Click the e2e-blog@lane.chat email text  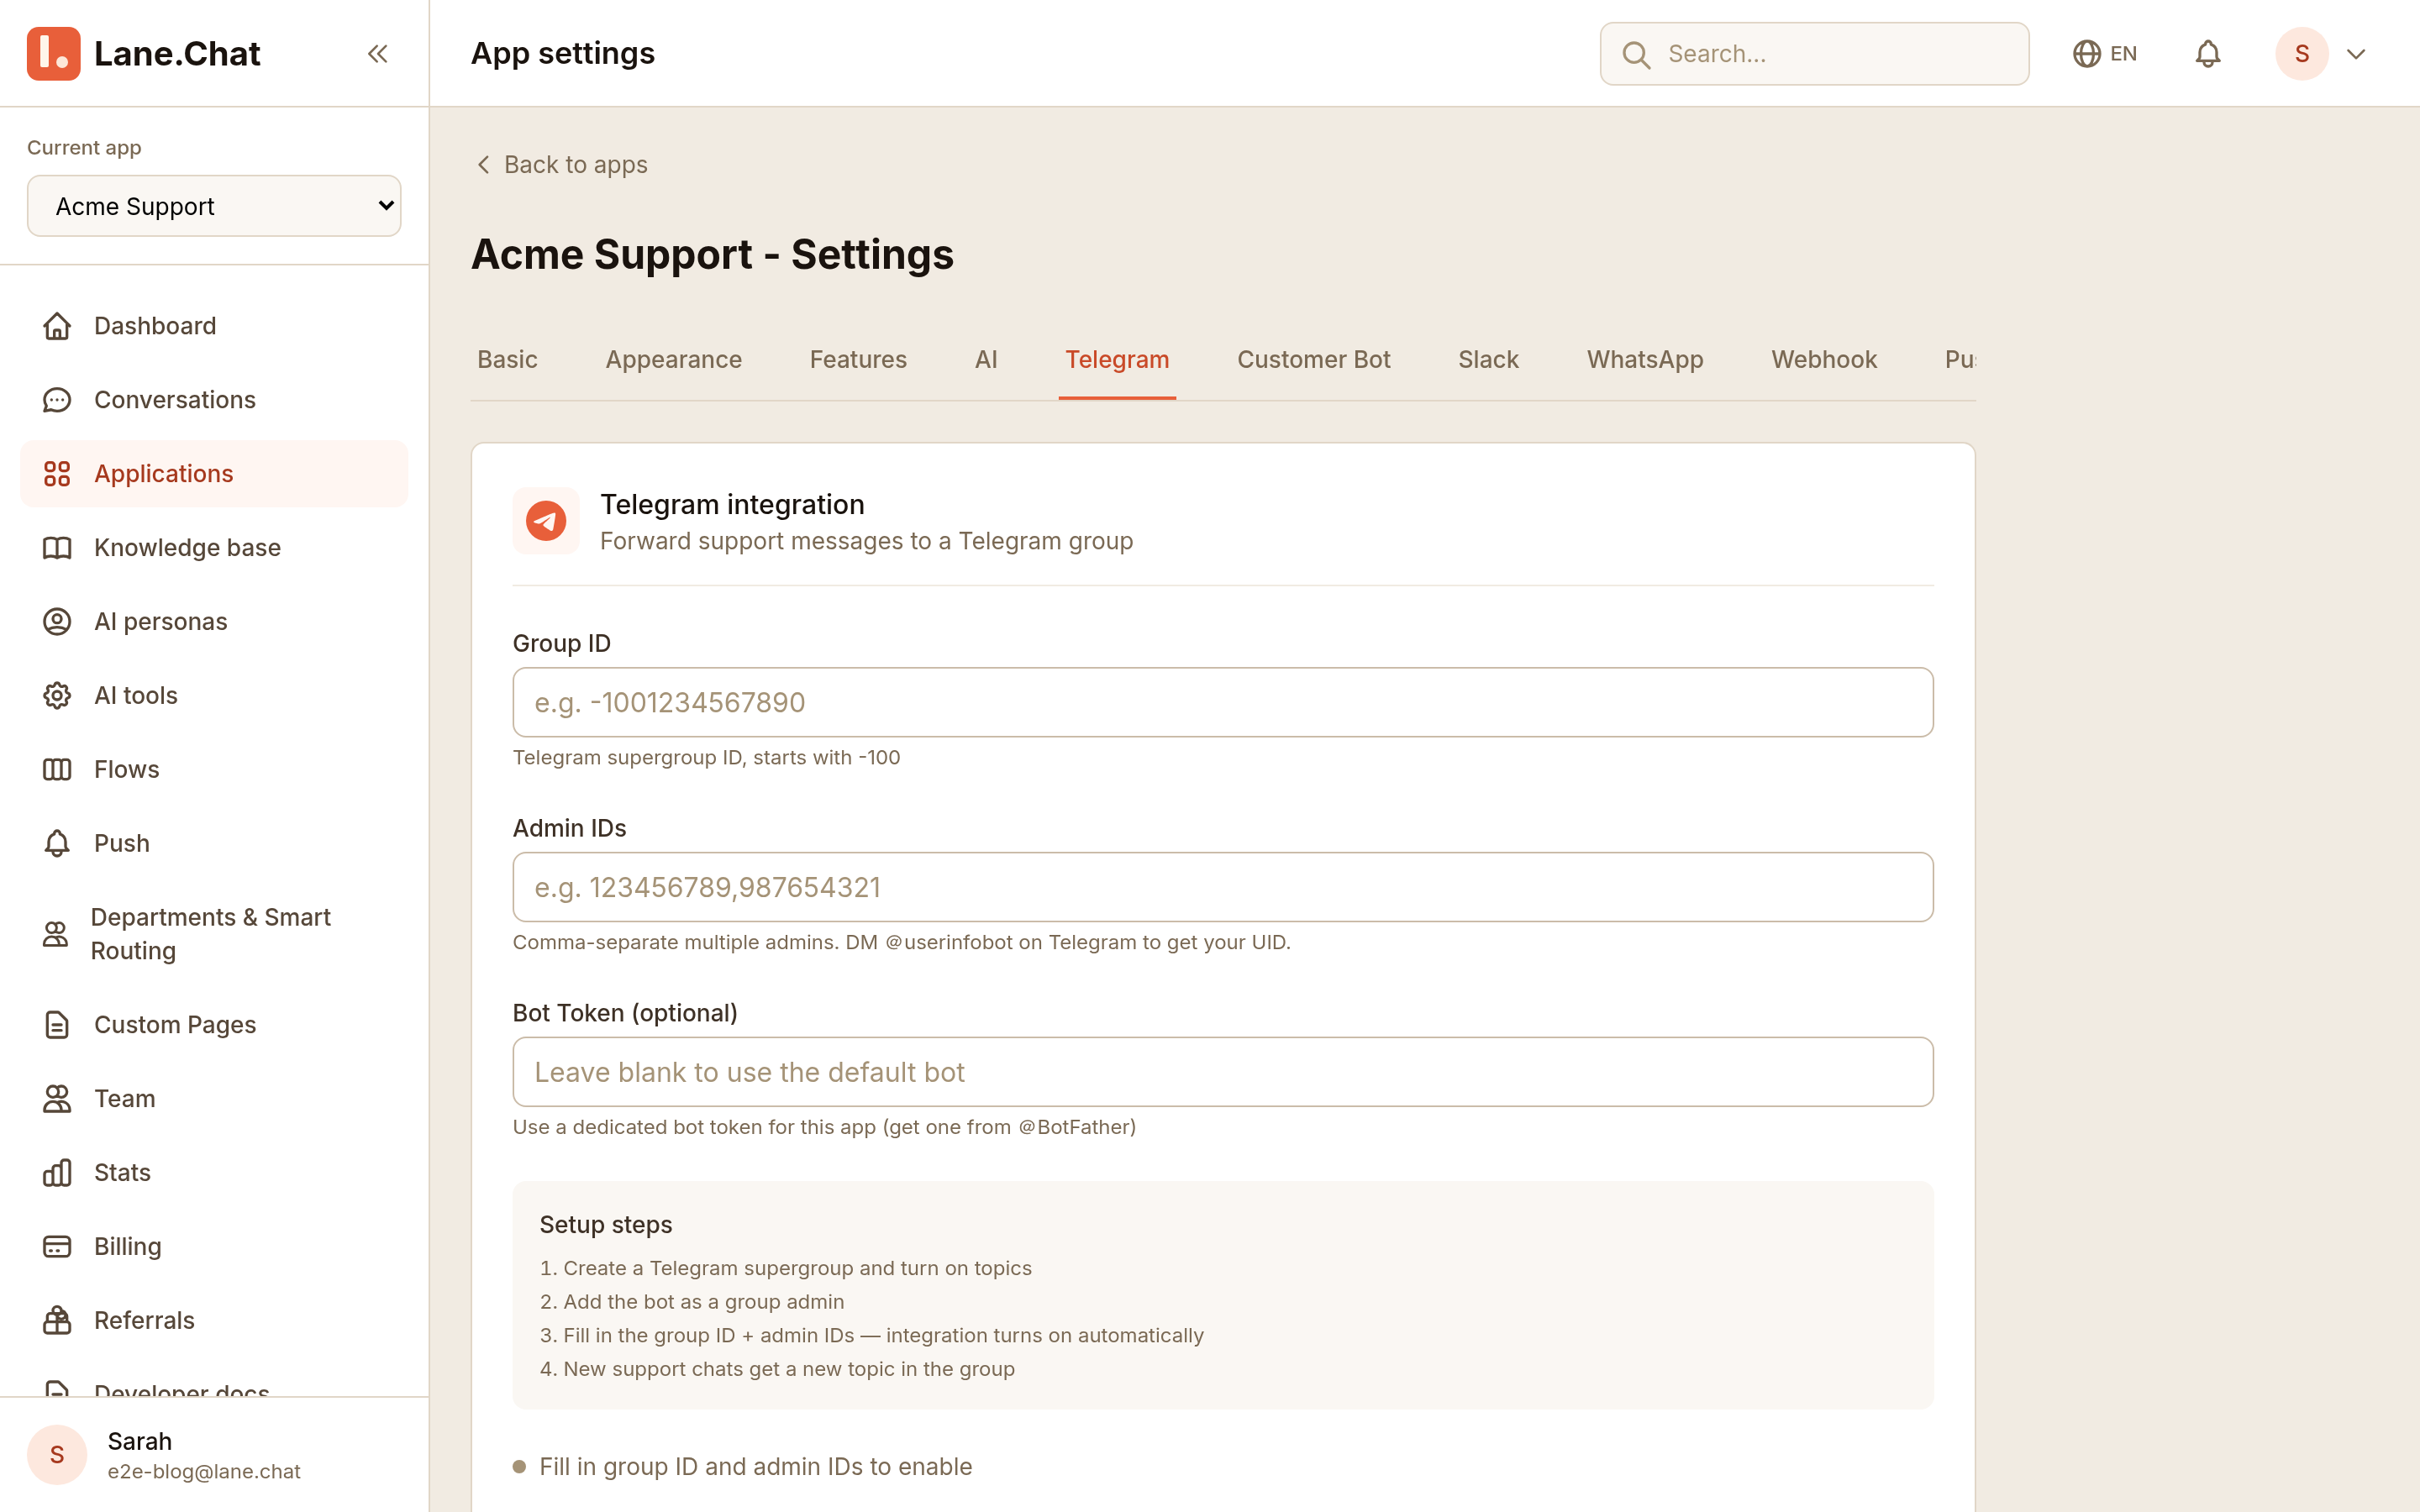click(204, 1472)
